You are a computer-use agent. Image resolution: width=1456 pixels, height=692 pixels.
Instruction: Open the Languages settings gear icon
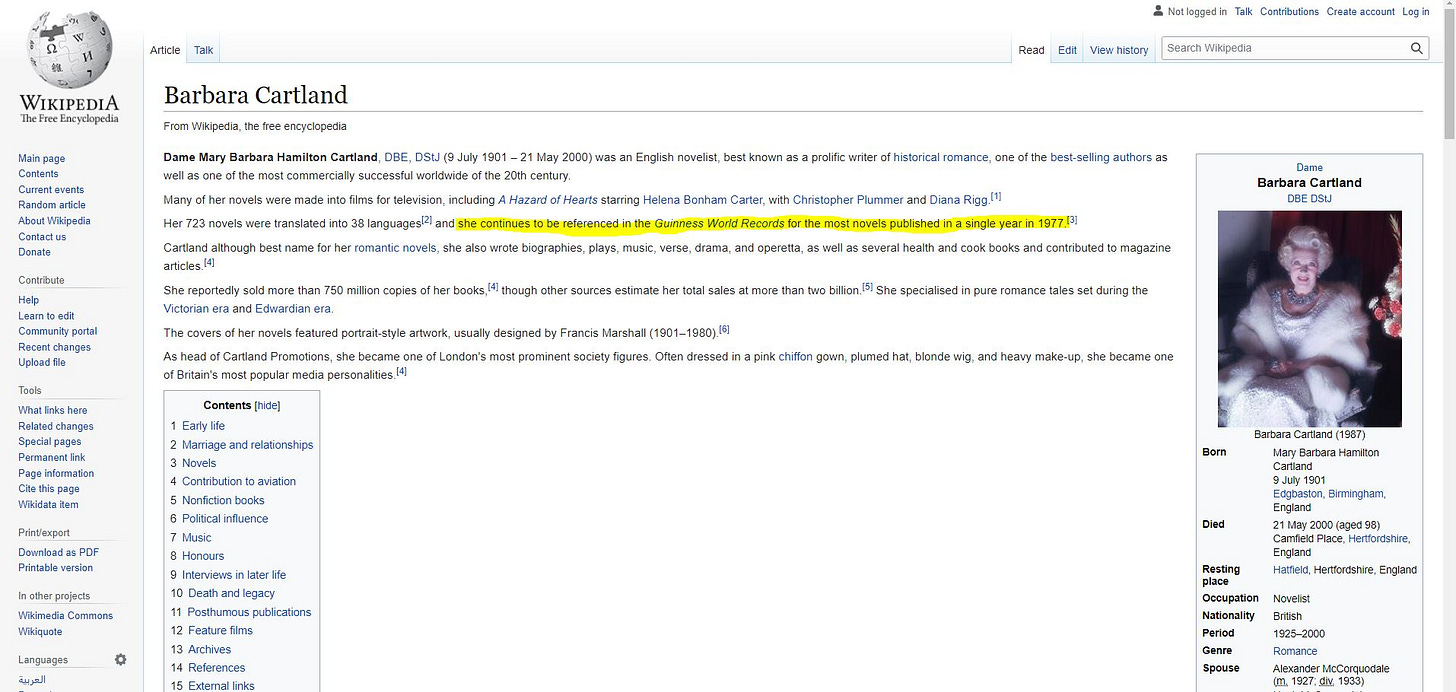click(x=121, y=660)
